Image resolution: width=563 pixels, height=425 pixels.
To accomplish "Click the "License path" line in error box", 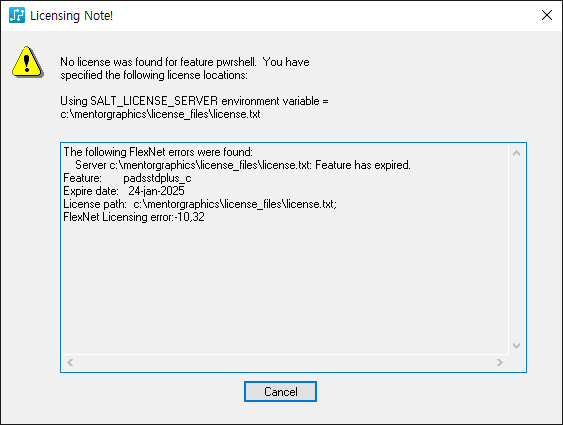I will 200,204.
